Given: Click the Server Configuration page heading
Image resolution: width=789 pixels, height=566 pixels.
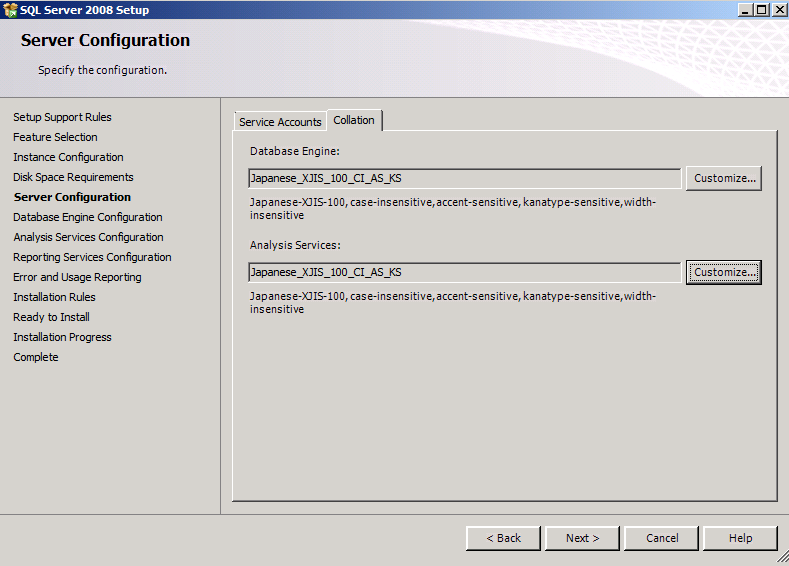Looking at the screenshot, I should 106,40.
